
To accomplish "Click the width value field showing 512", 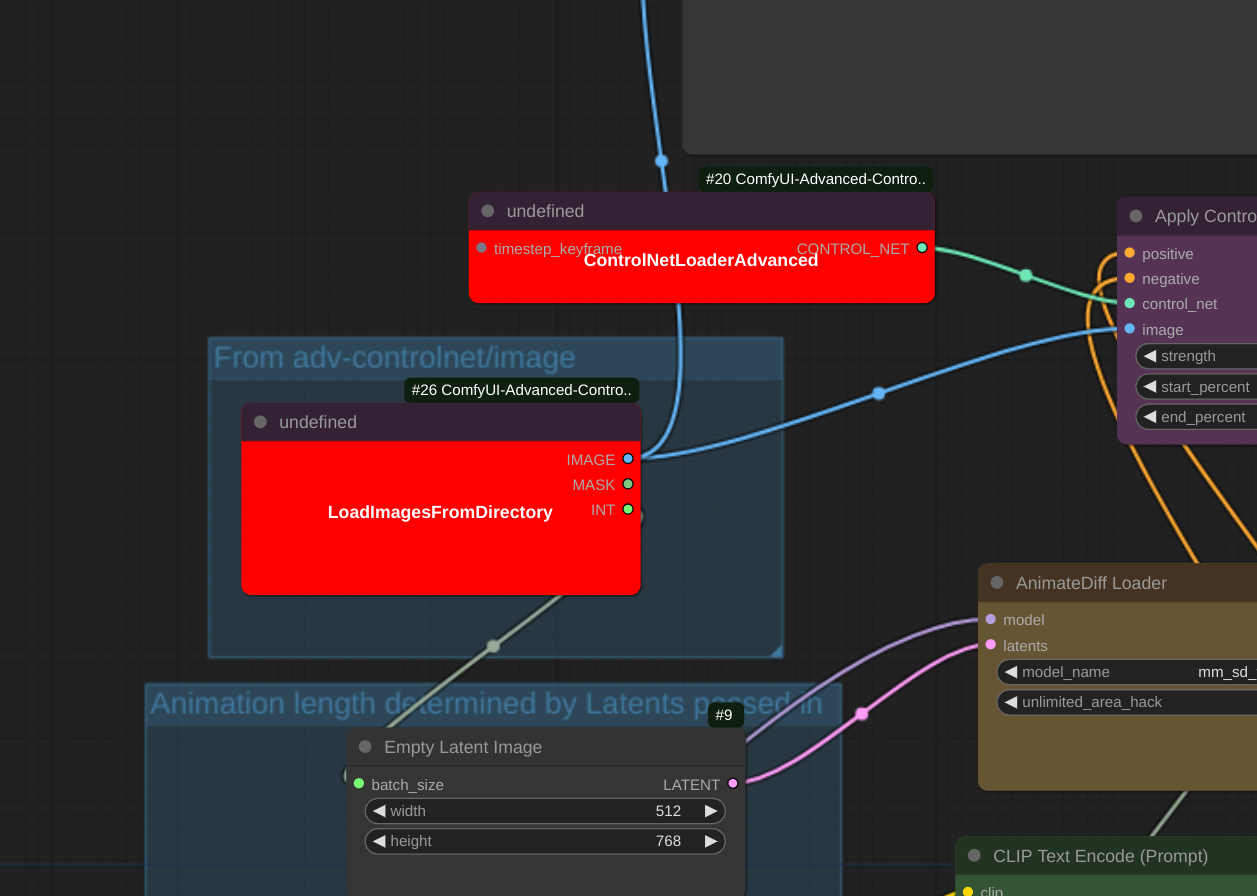I will pyautogui.click(x=668, y=811).
